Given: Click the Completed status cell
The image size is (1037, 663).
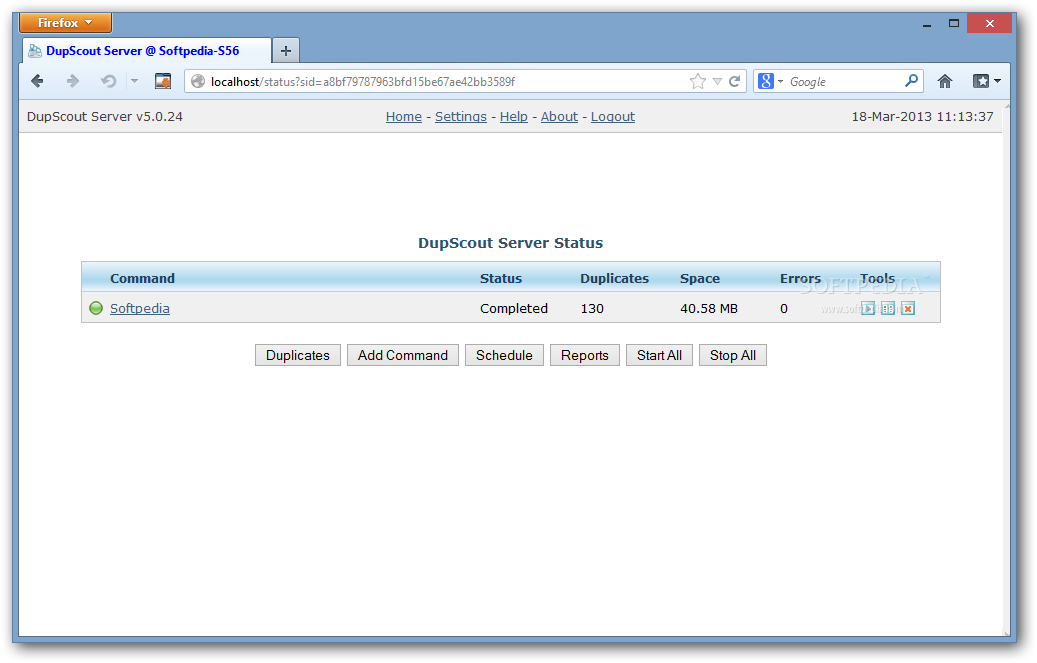Looking at the screenshot, I should point(514,308).
